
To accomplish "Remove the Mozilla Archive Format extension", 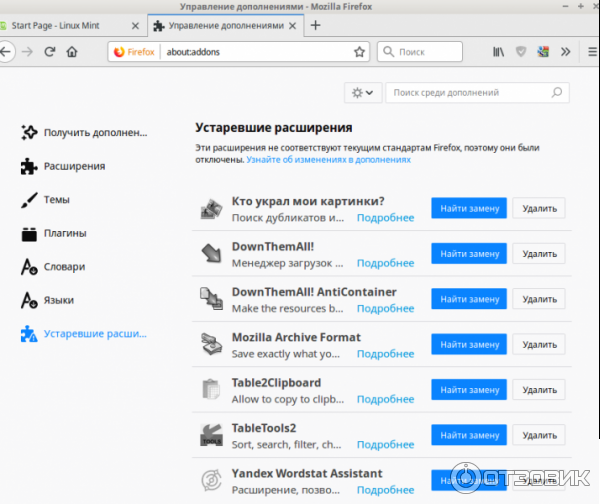I will (539, 344).
